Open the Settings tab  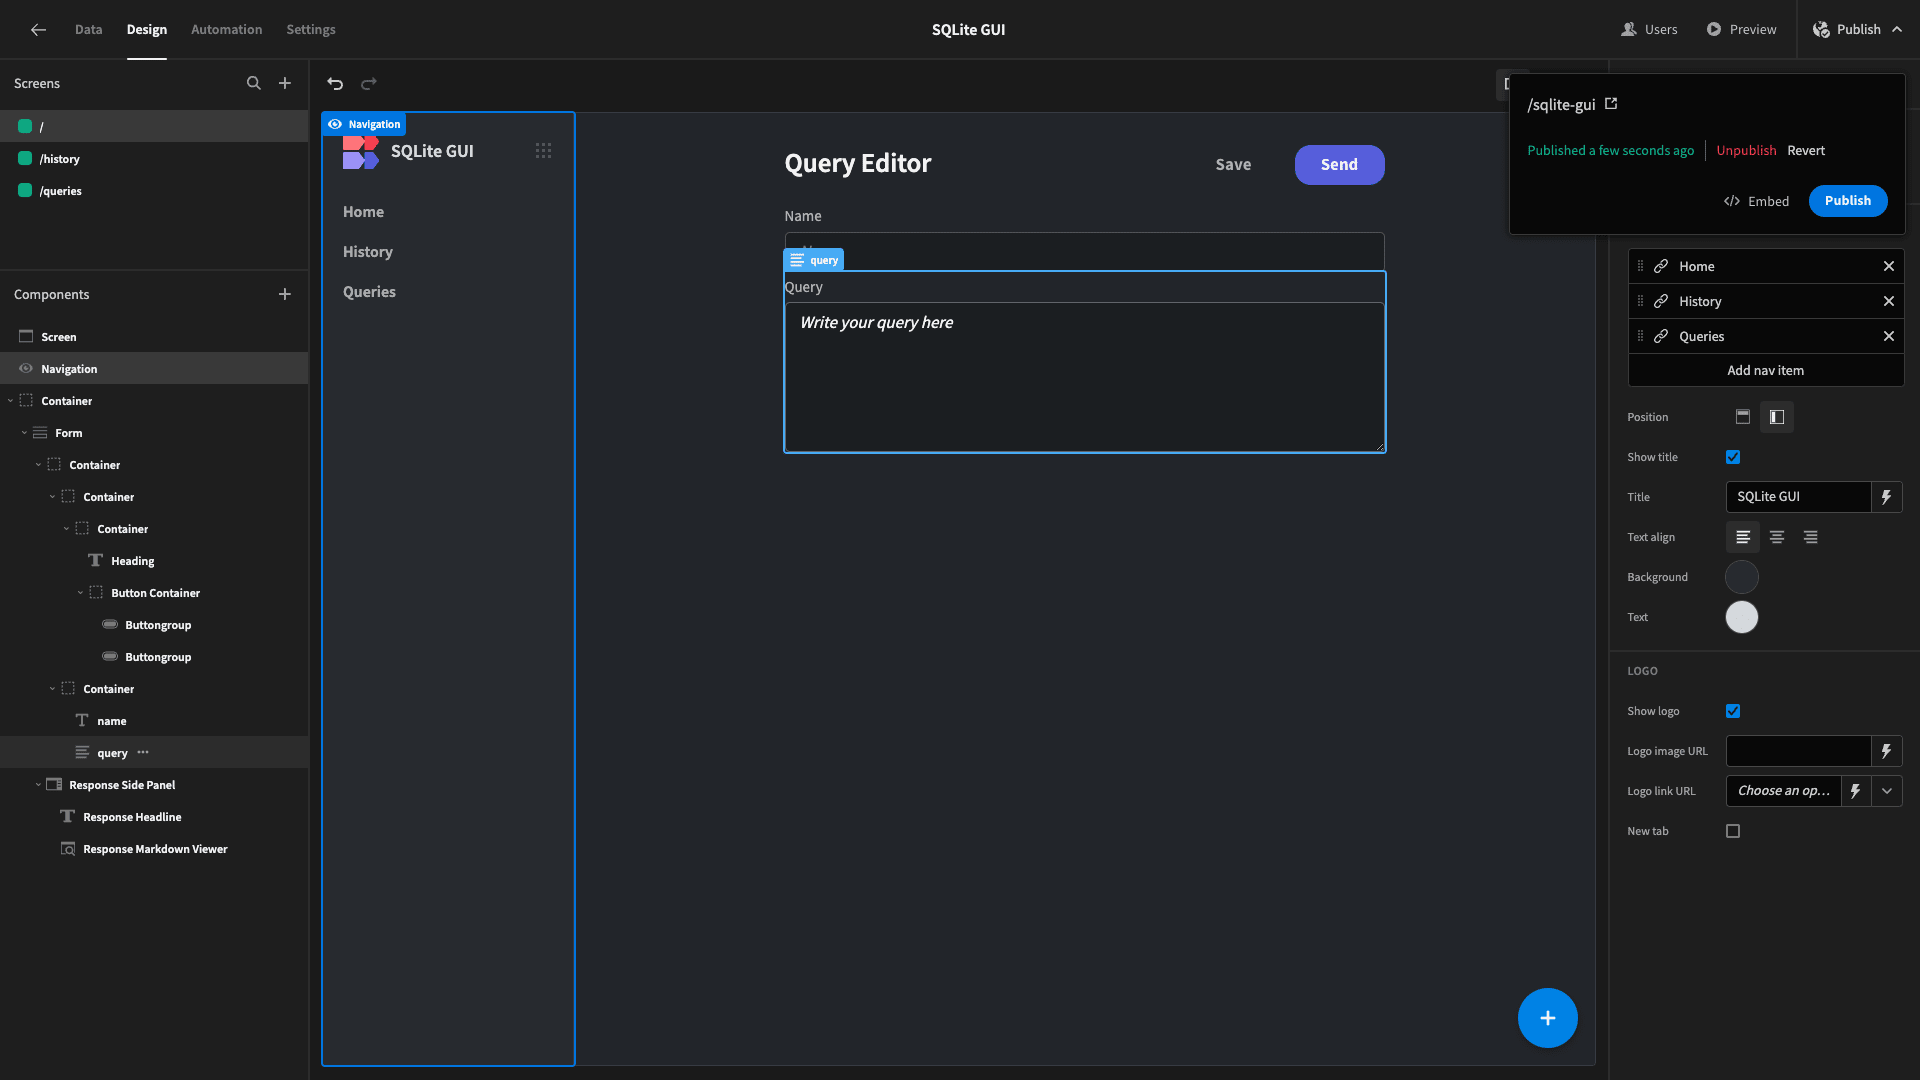coord(311,30)
